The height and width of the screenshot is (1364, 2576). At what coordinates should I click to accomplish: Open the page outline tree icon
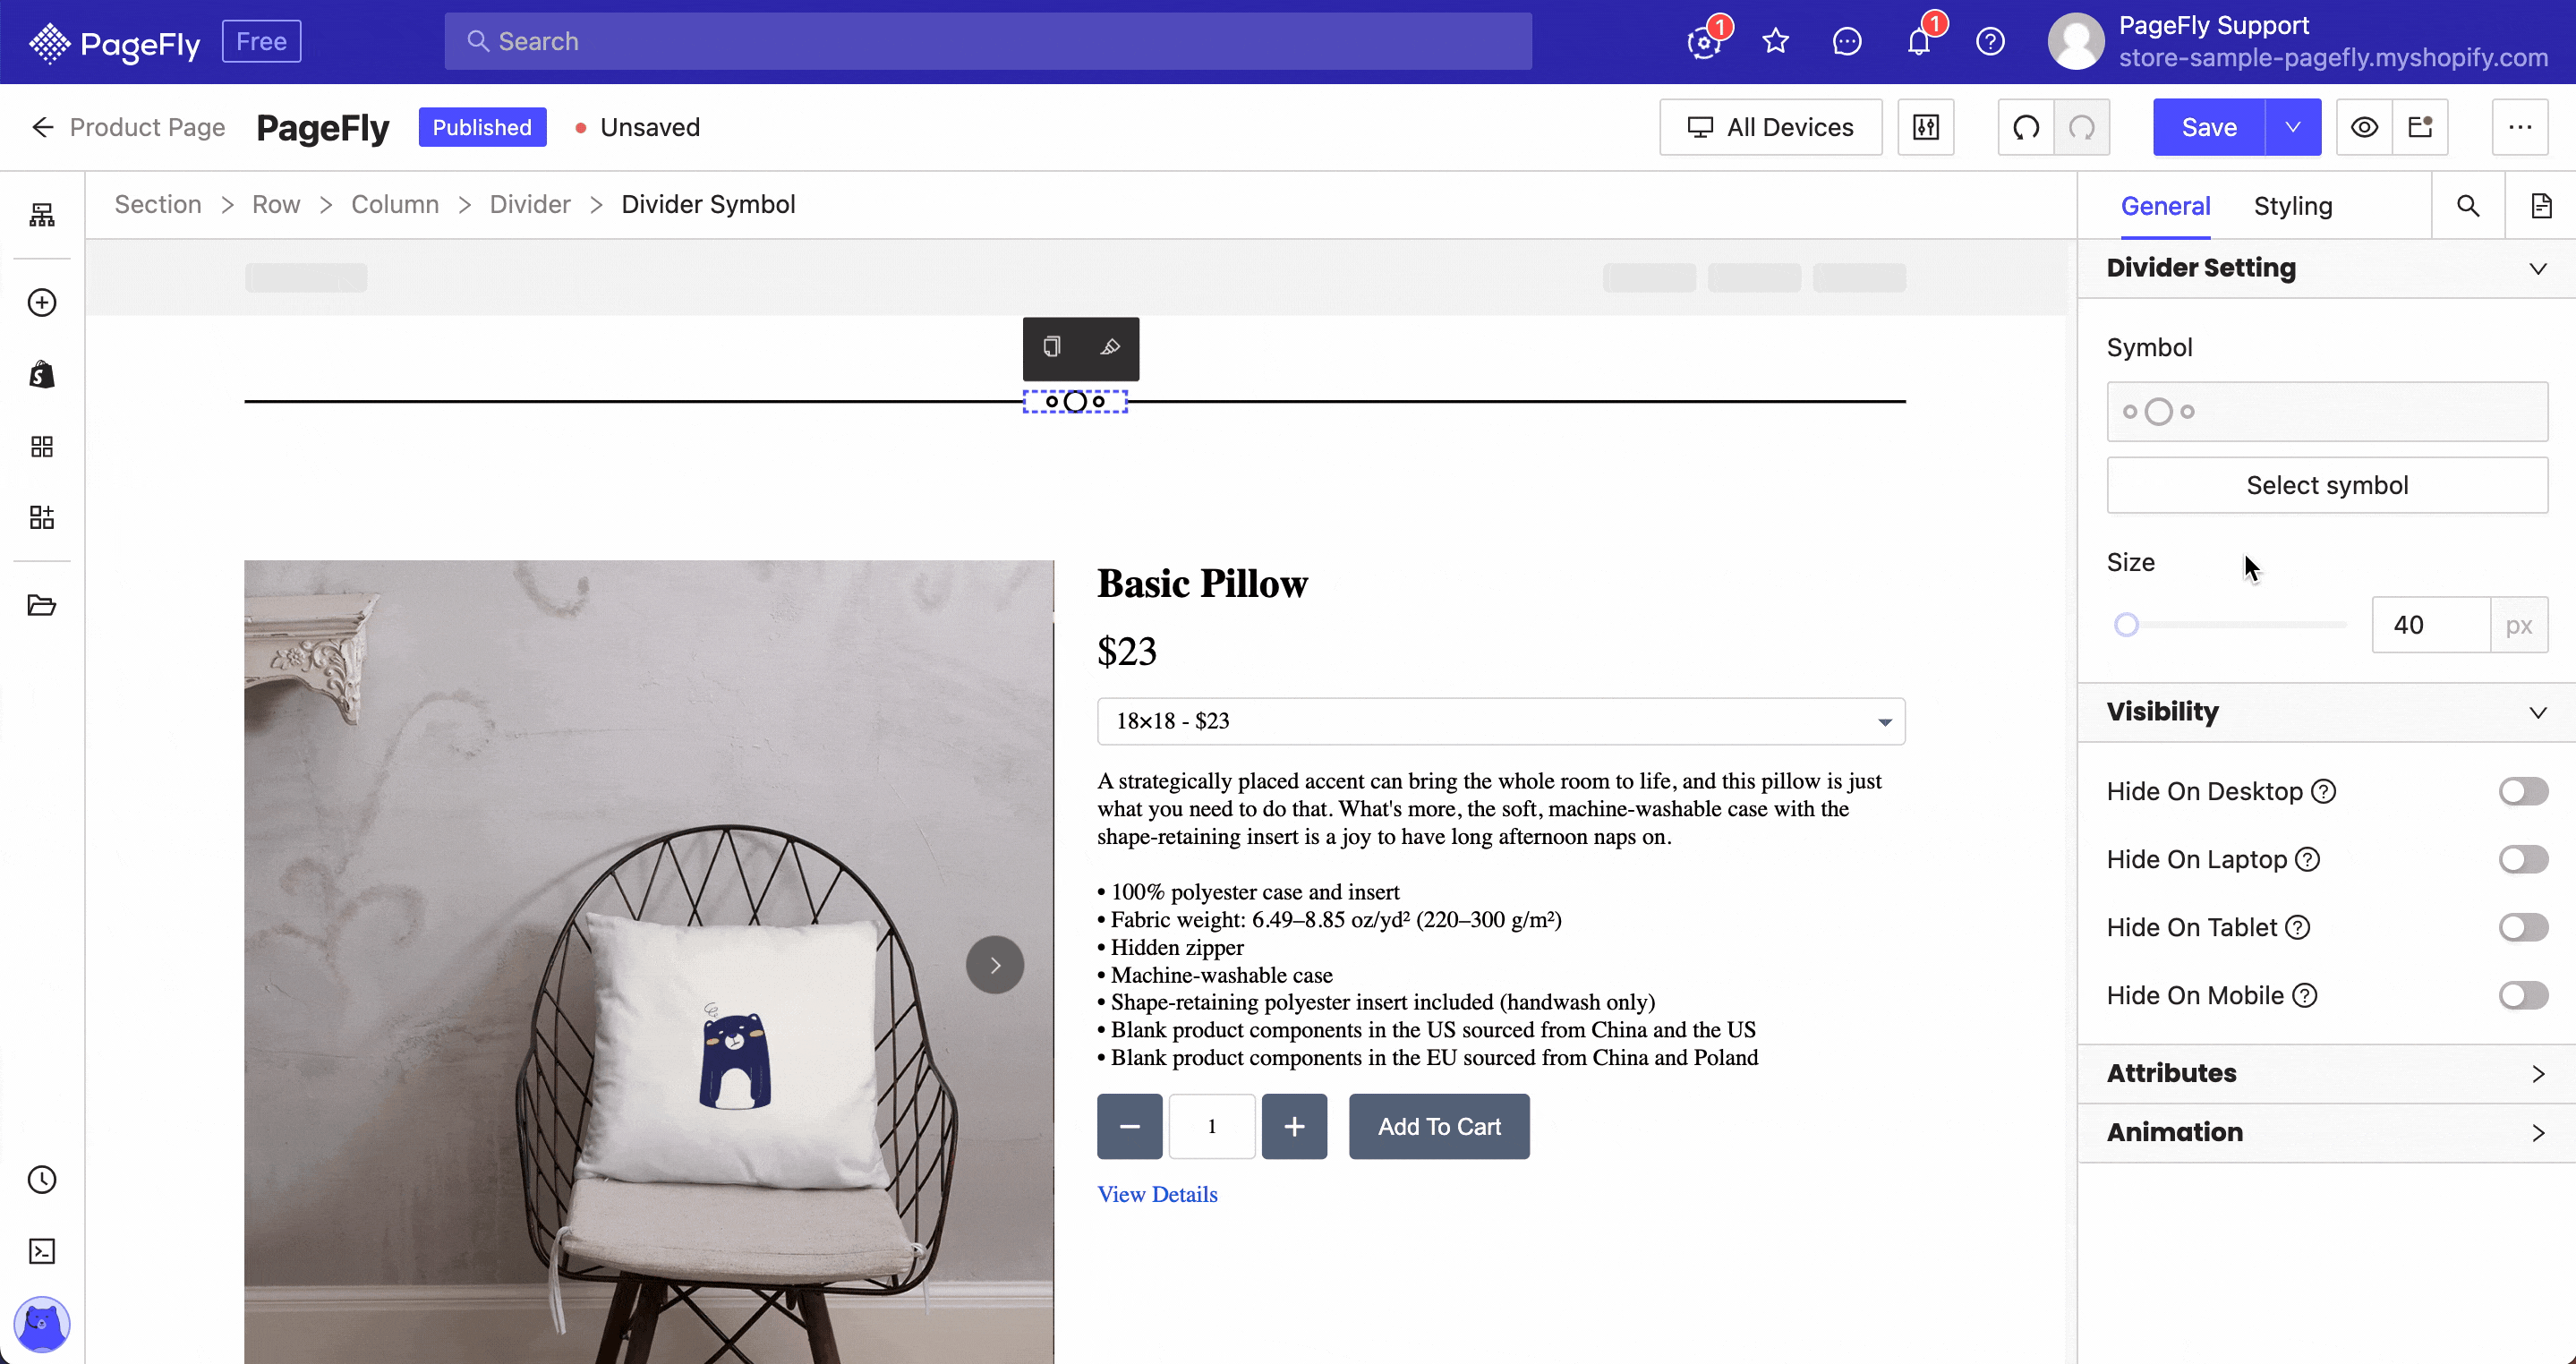tap(42, 214)
